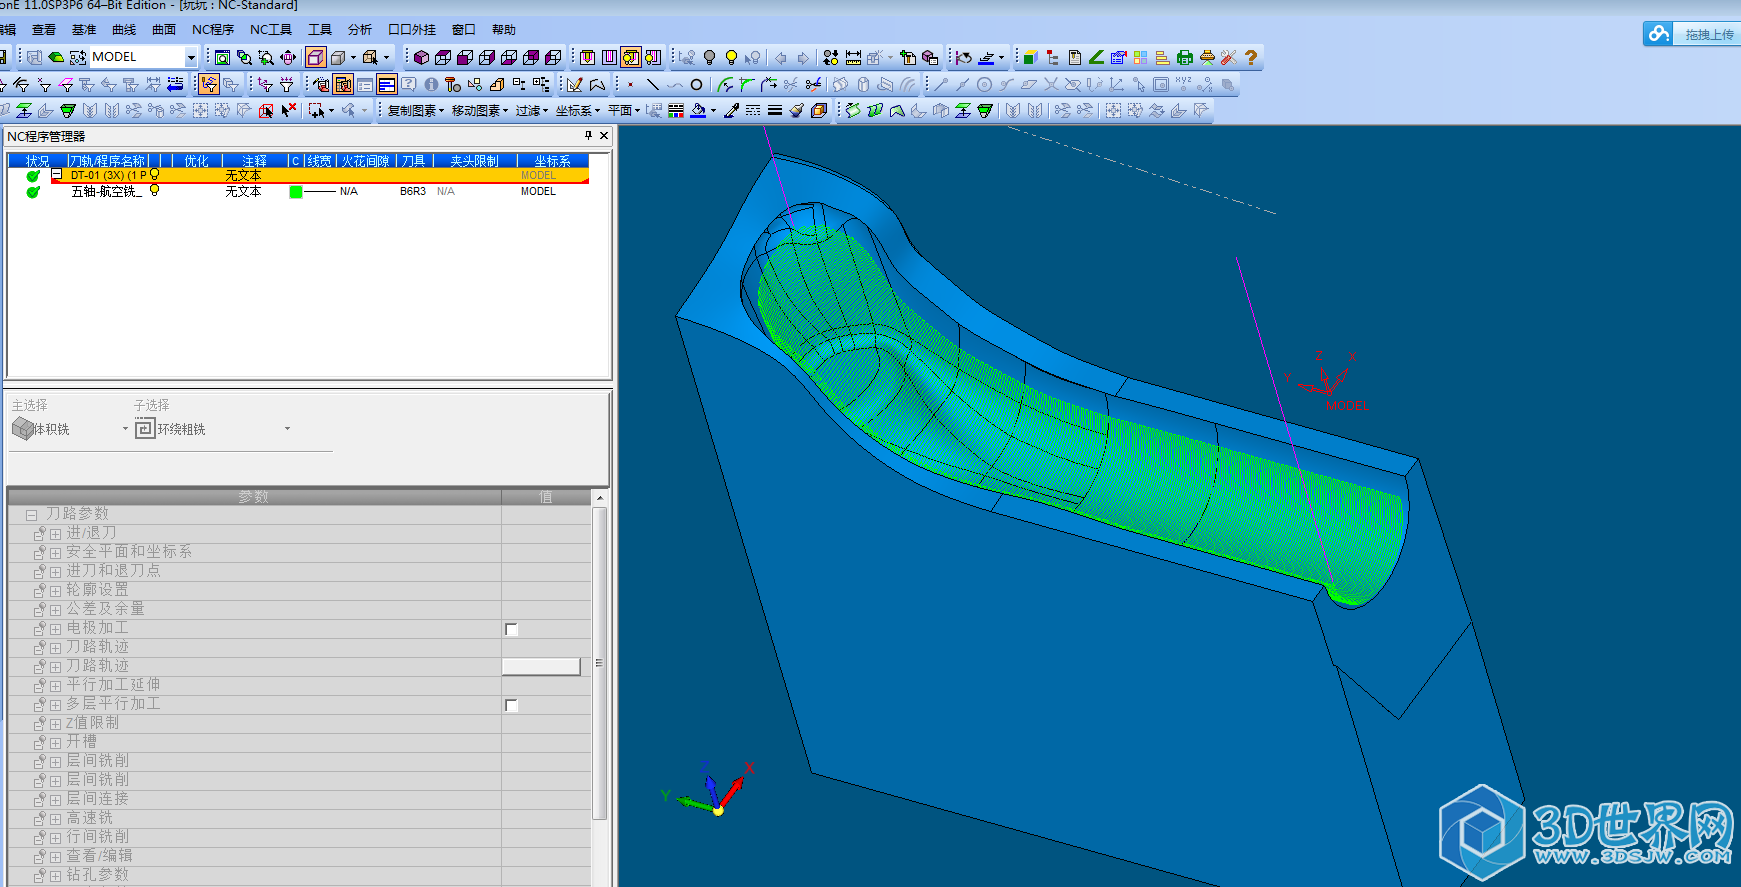This screenshot has width=1741, height=887.
Task: Click the pan view icon
Action: [x=288, y=57]
